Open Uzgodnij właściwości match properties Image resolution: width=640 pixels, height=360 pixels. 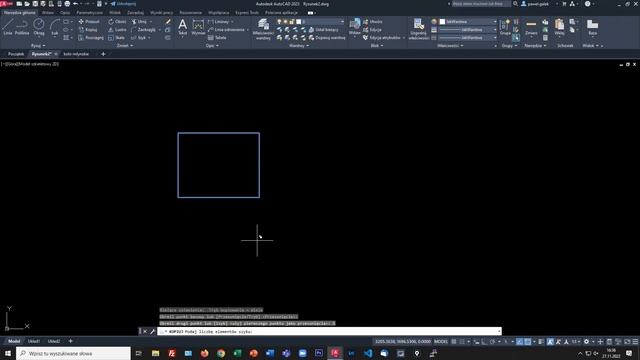tap(418, 29)
